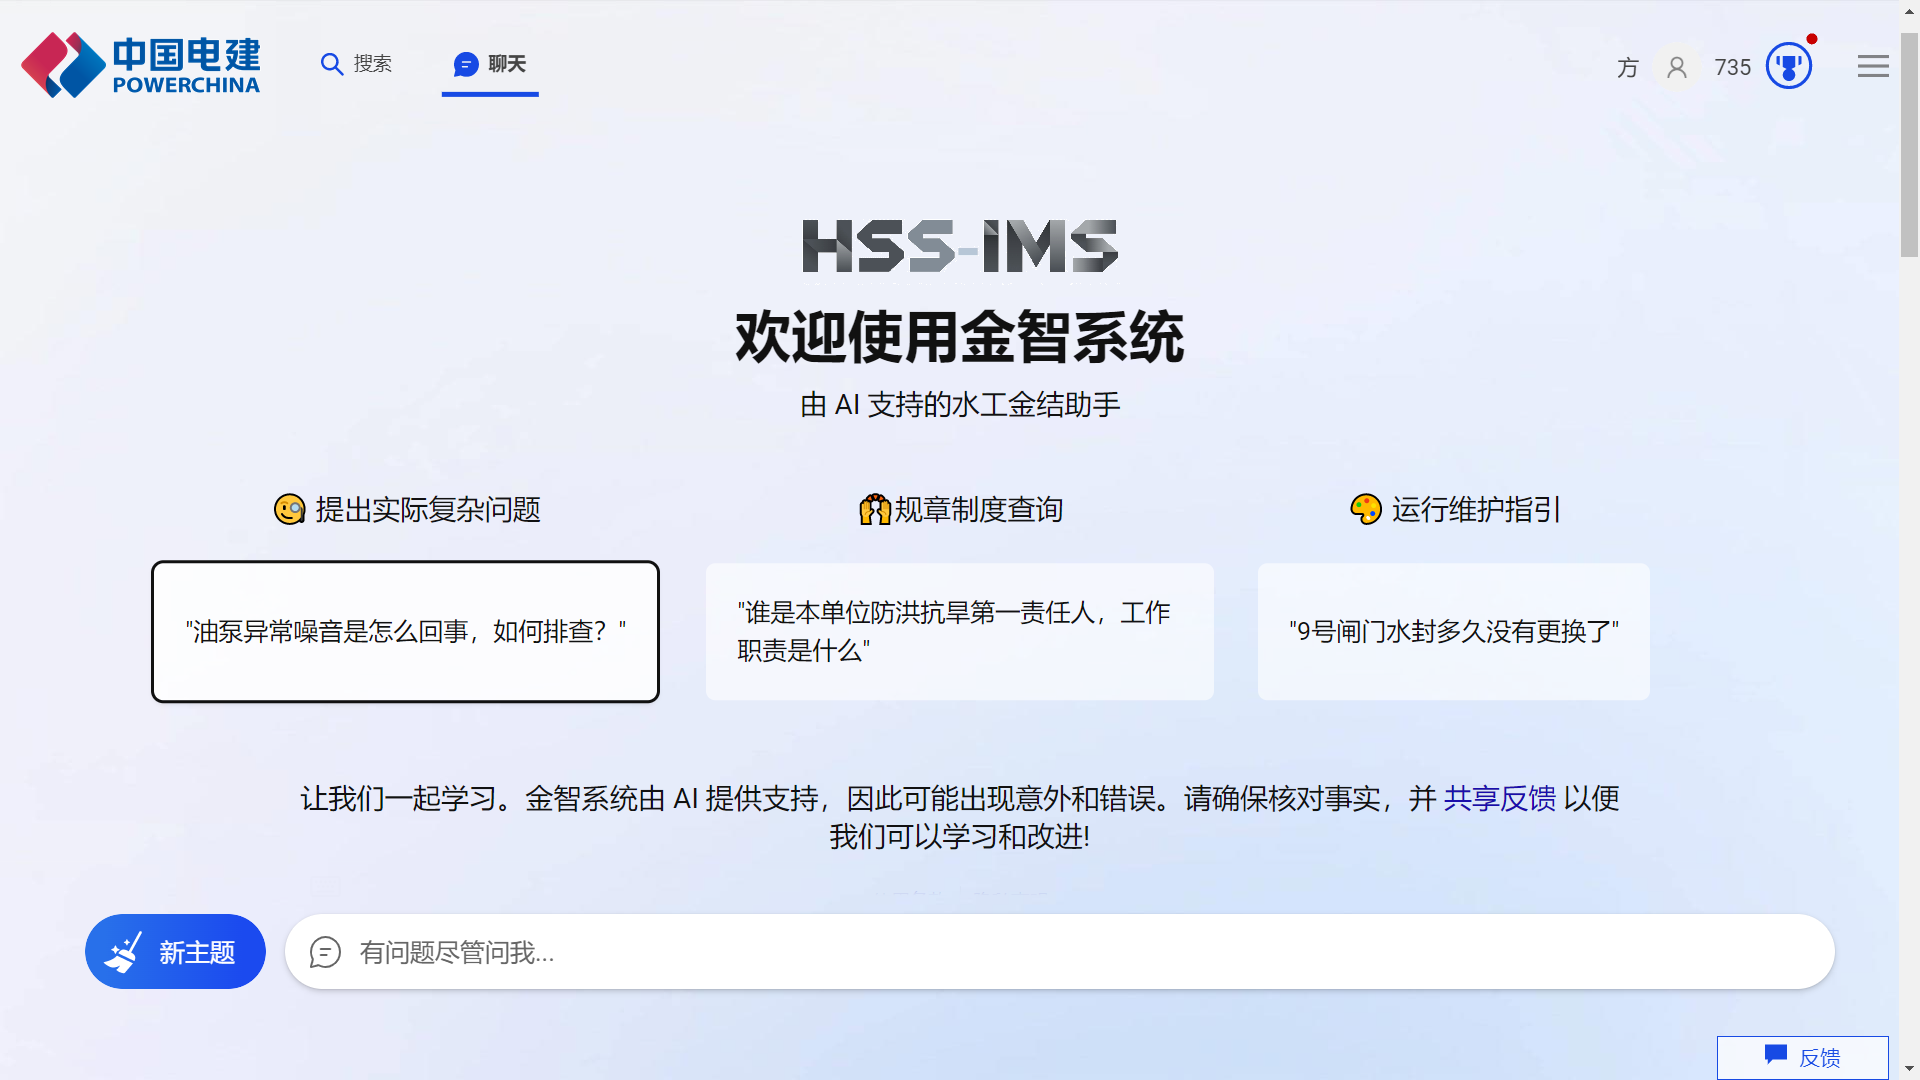Click the trophy rewards badge icon
The width and height of the screenshot is (1920, 1080).
[x=1789, y=67]
